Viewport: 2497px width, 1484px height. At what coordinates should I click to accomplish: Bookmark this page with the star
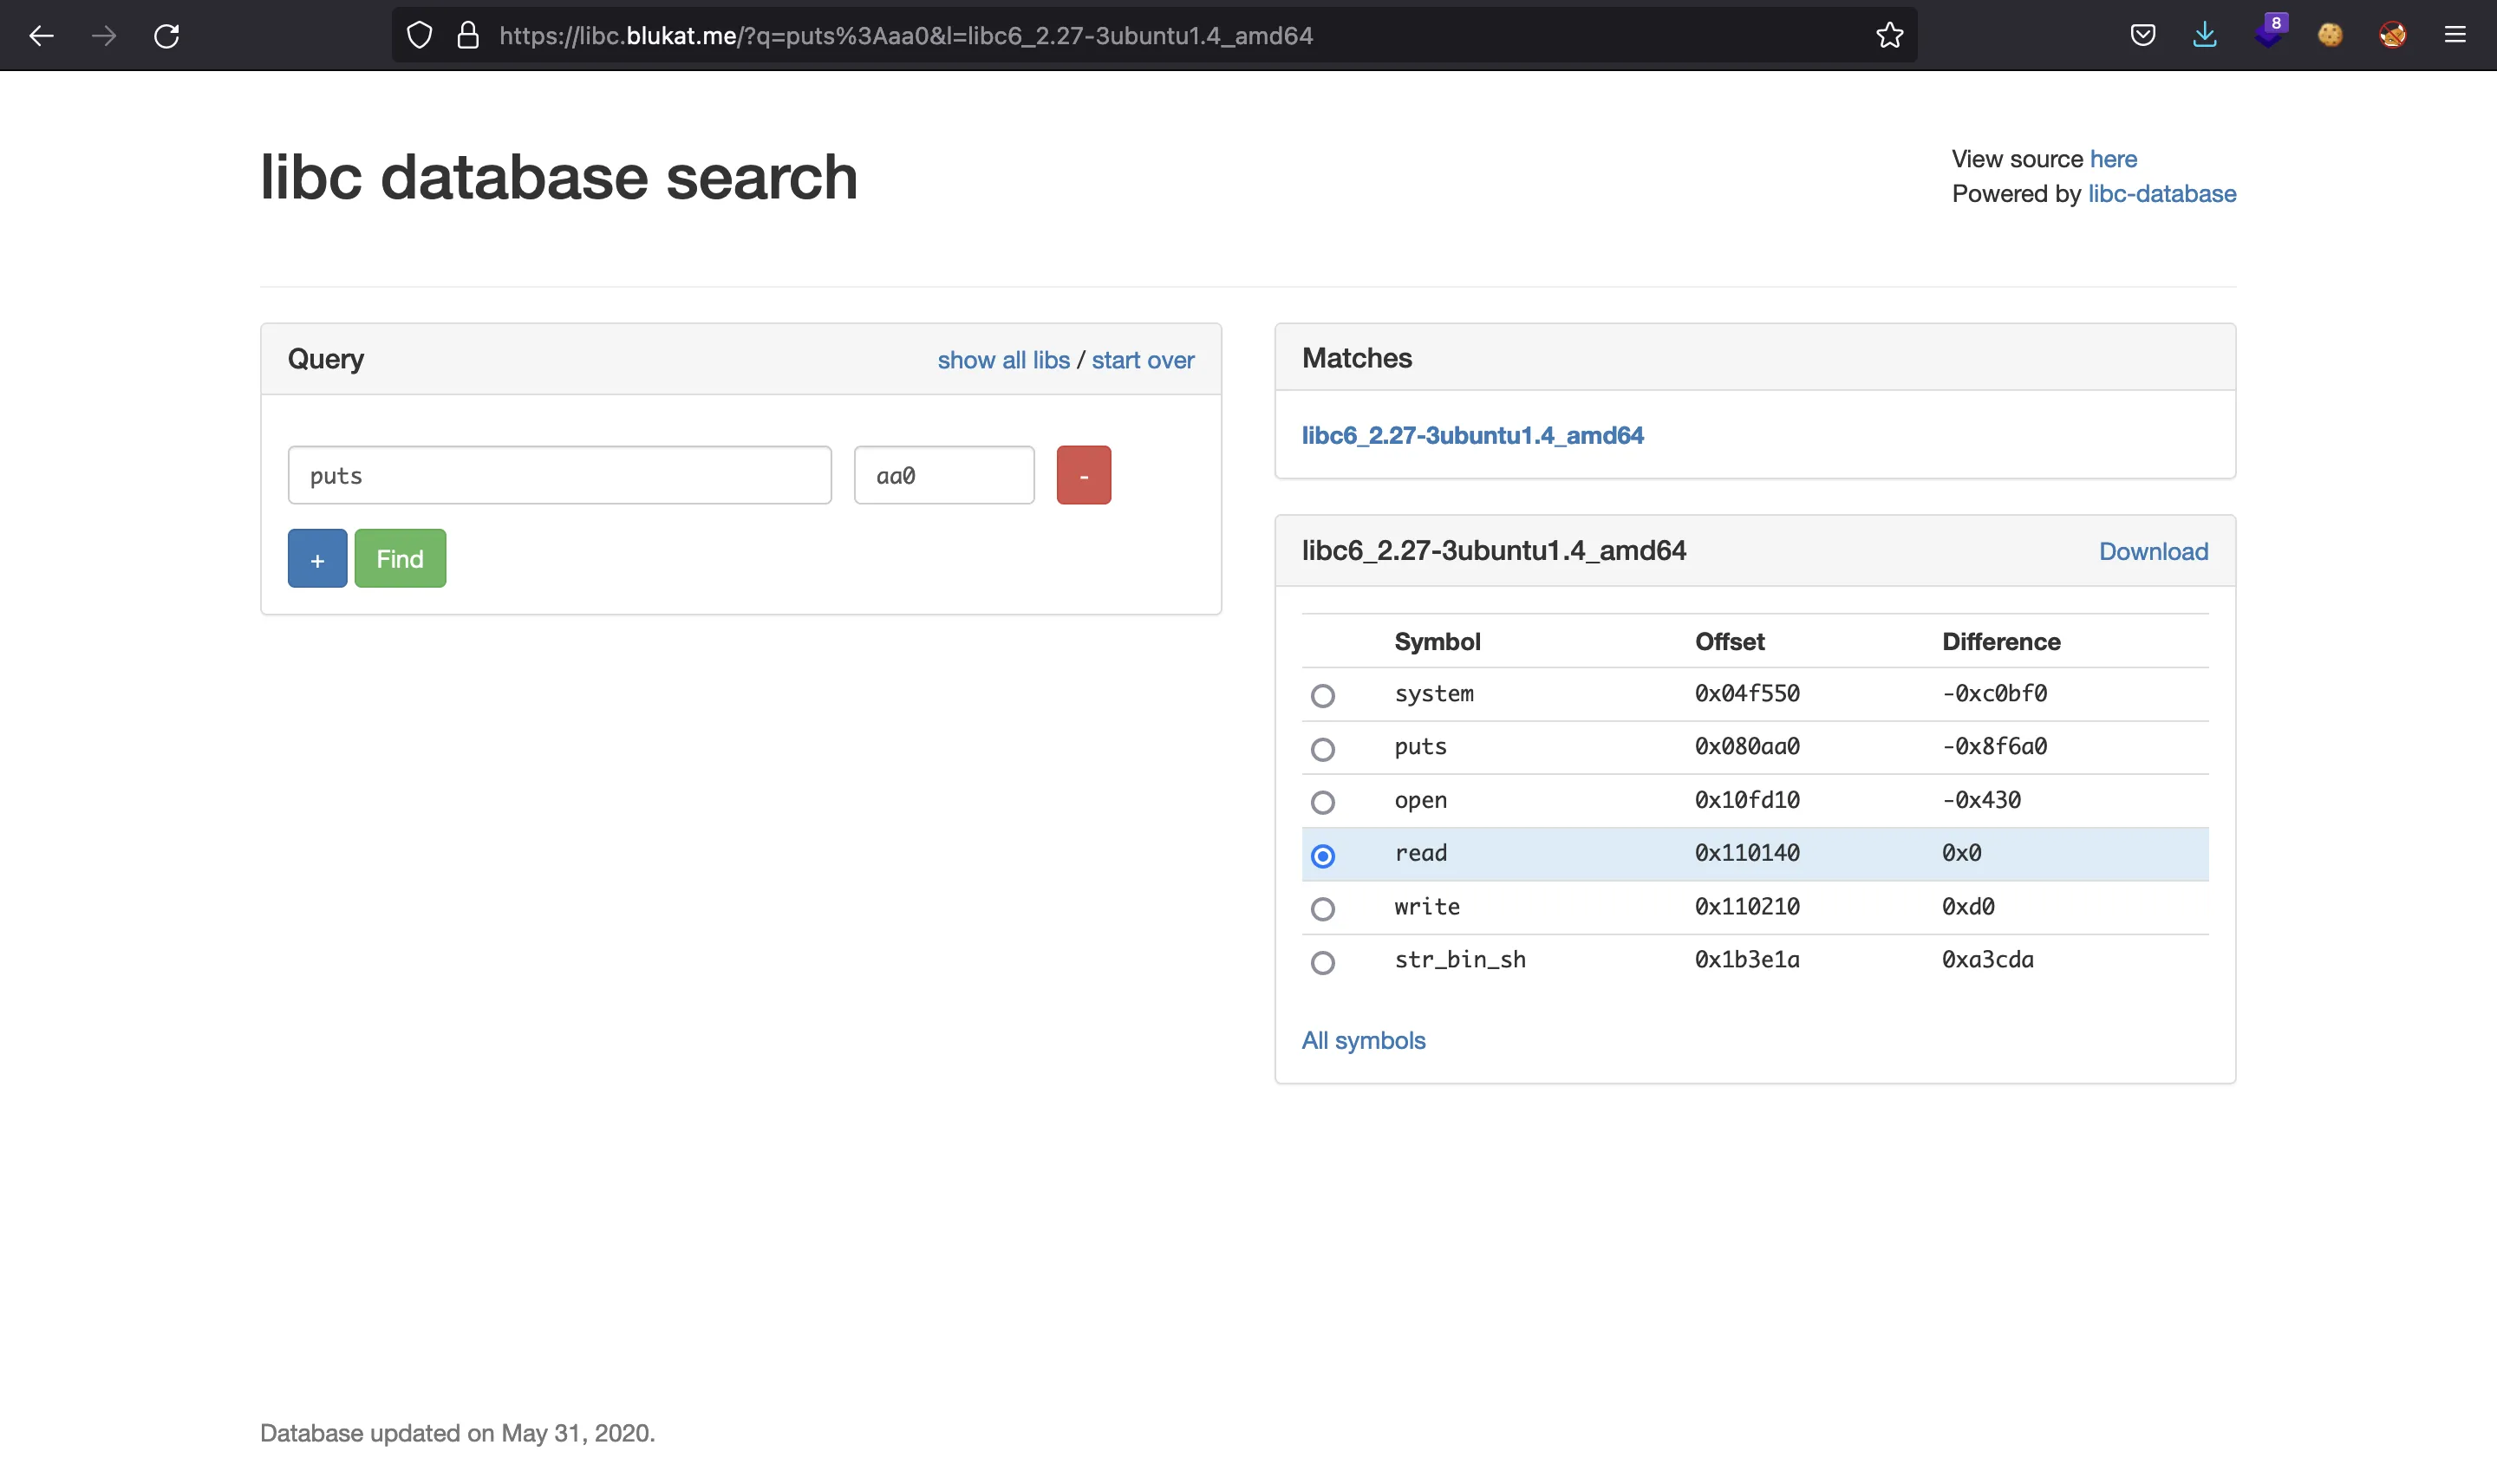point(1889,36)
